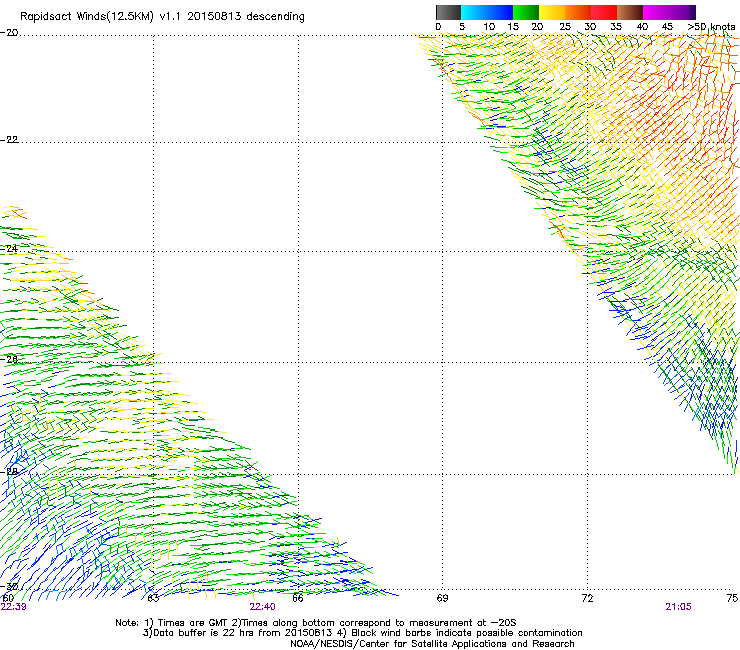Image resolution: width=740 pixels, height=650 pixels.
Task: Click the blue 10-15 knots color segment
Action: [500, 12]
